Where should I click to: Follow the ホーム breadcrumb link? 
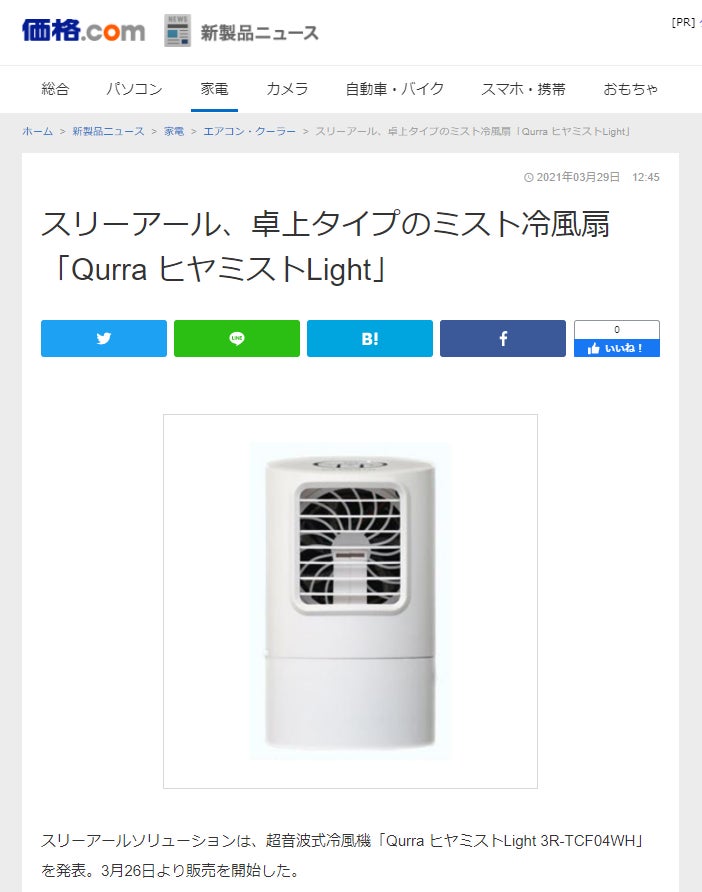[38, 131]
